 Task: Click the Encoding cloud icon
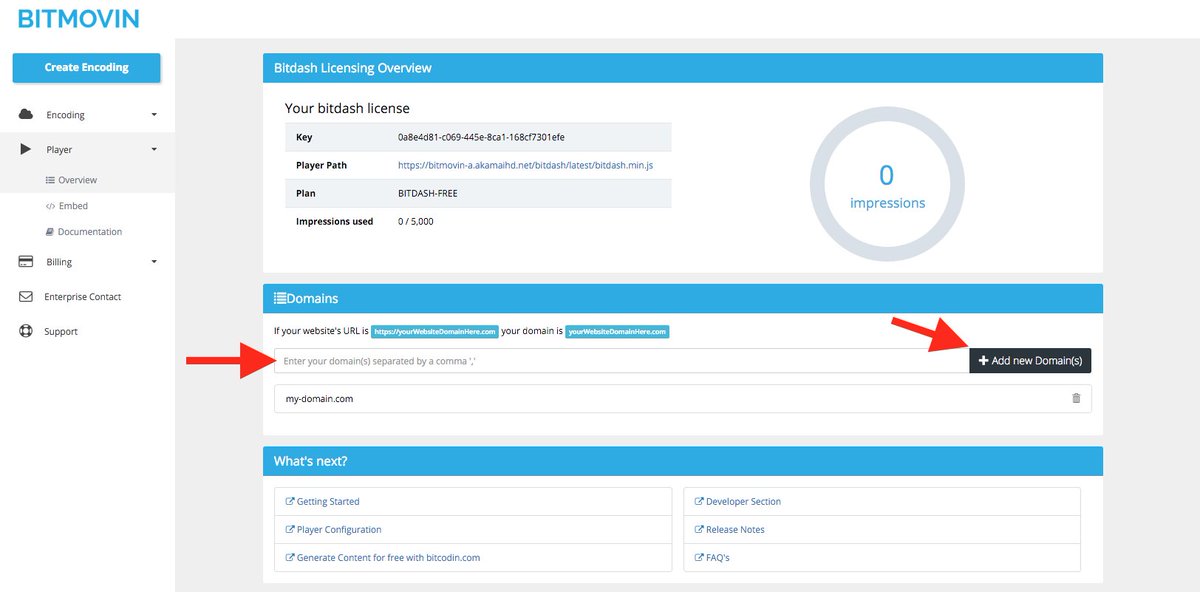pyautogui.click(x=26, y=114)
